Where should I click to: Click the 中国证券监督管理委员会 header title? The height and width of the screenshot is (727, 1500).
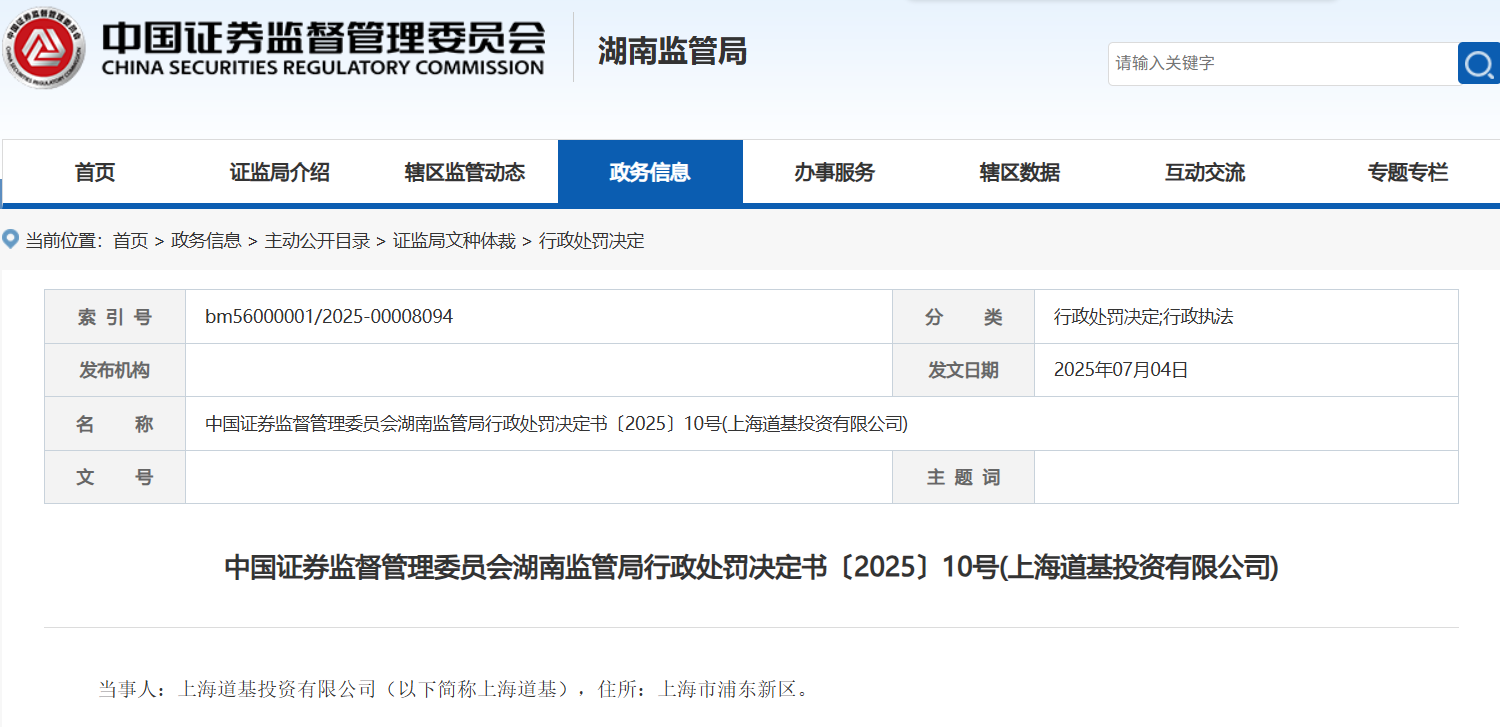click(x=324, y=36)
